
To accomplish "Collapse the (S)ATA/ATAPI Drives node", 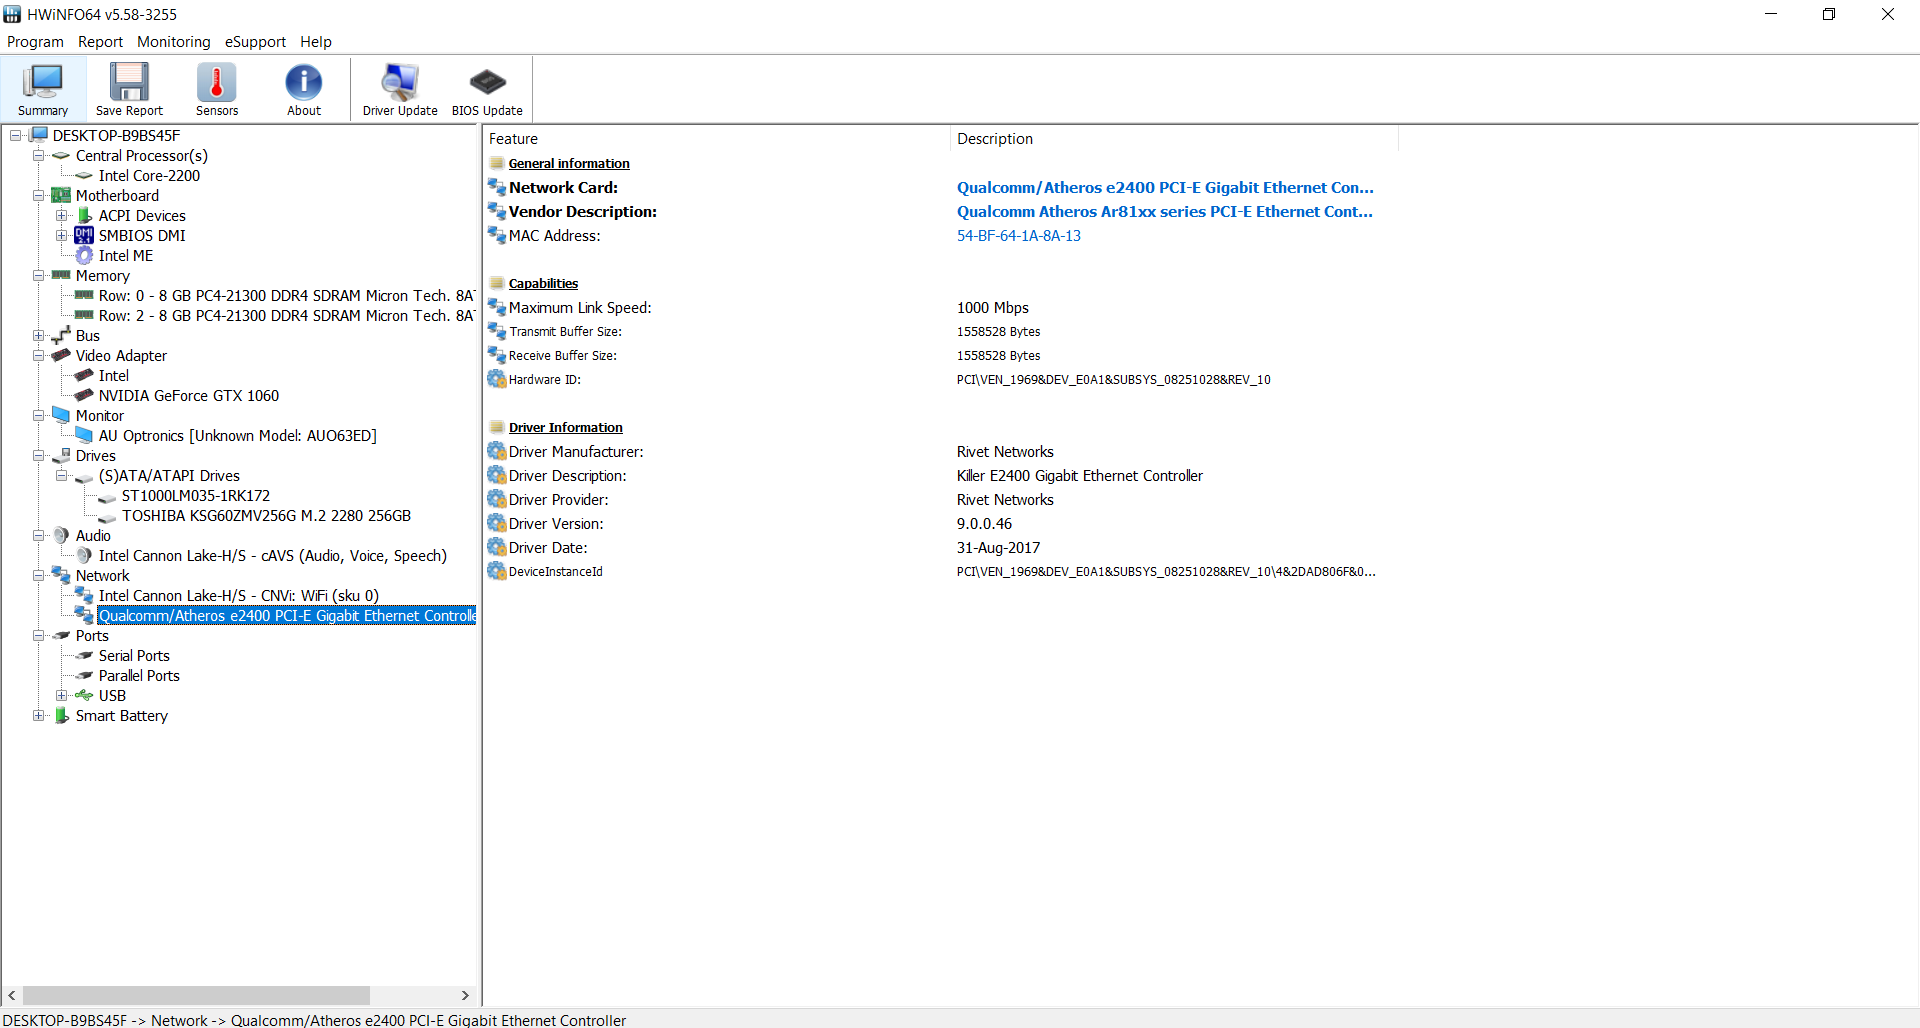I will click(x=61, y=475).
